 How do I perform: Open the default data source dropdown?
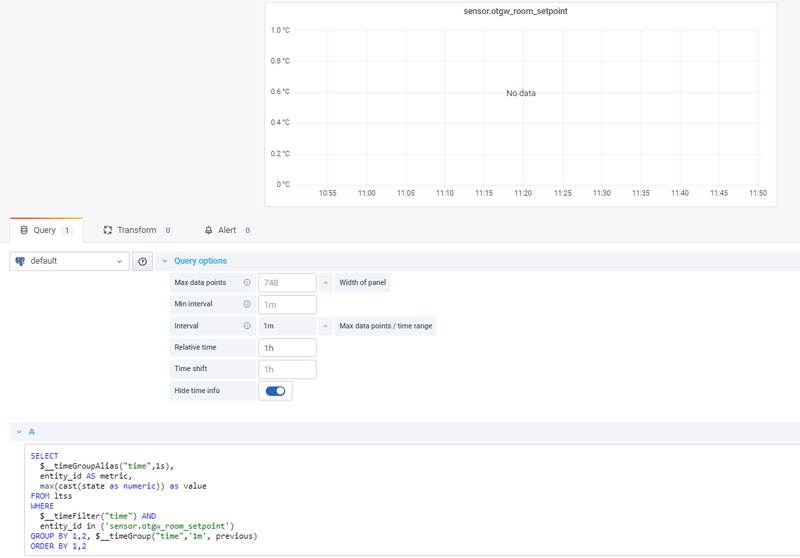pos(70,261)
